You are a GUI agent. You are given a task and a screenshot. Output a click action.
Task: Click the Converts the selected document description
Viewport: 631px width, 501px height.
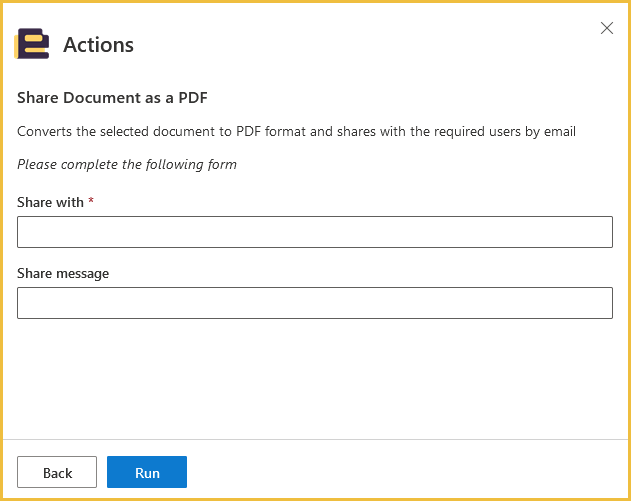(296, 132)
